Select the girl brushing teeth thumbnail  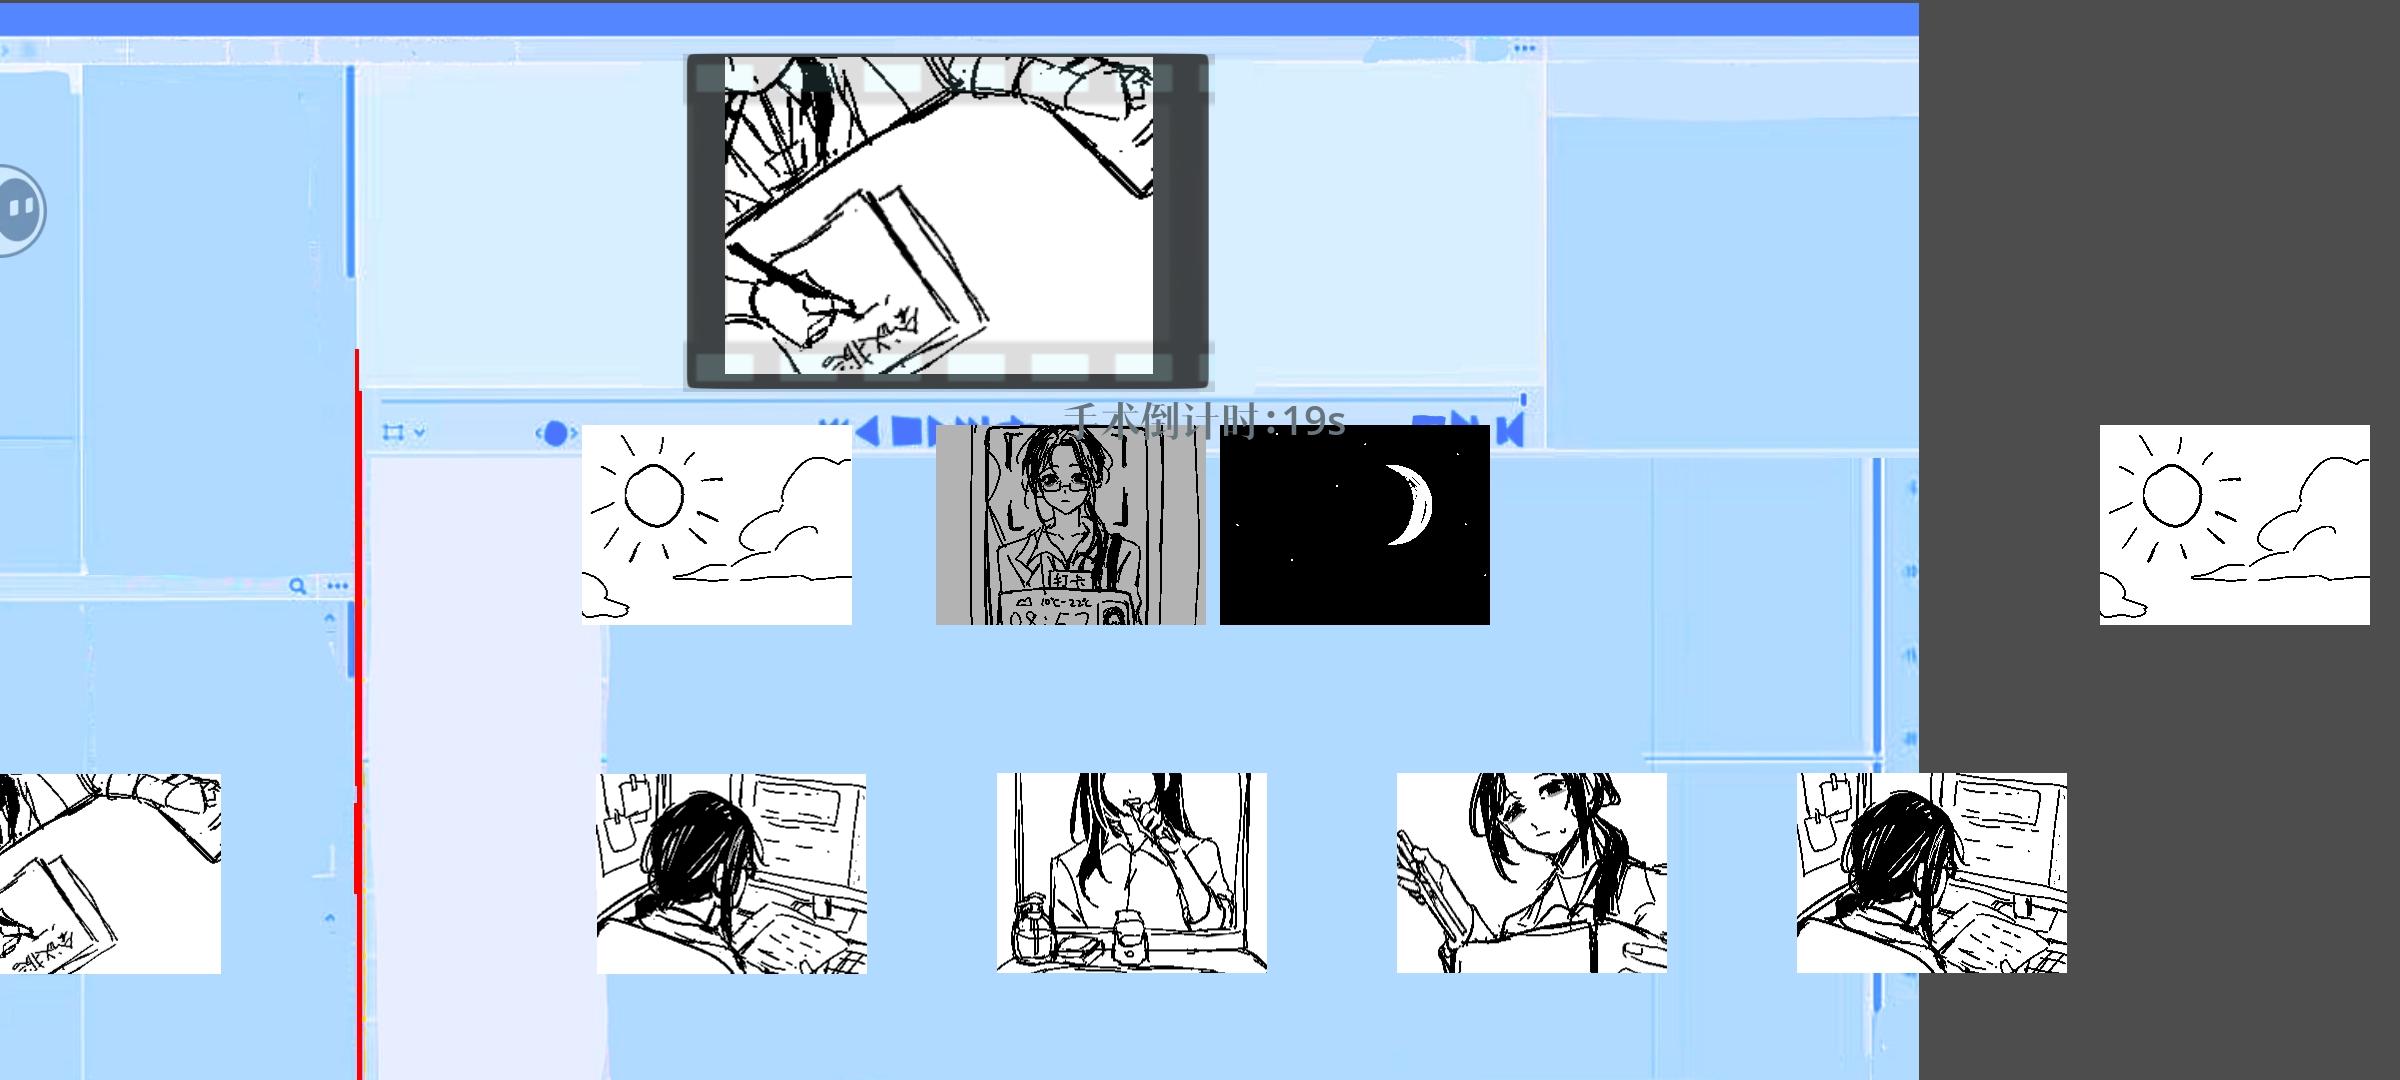(x=1131, y=872)
